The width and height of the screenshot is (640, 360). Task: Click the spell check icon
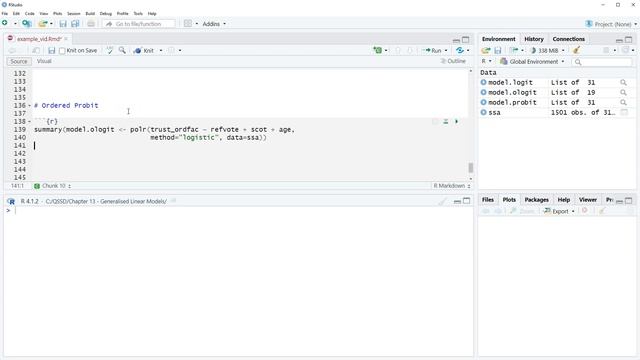[110, 50]
